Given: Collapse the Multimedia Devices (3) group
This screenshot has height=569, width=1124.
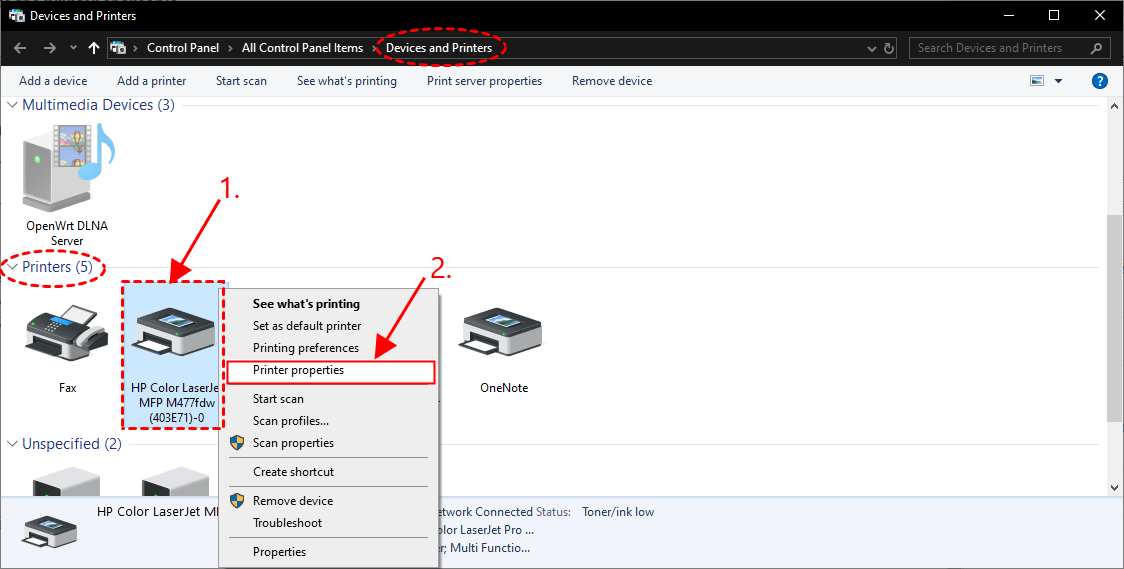Looking at the screenshot, I should point(12,105).
